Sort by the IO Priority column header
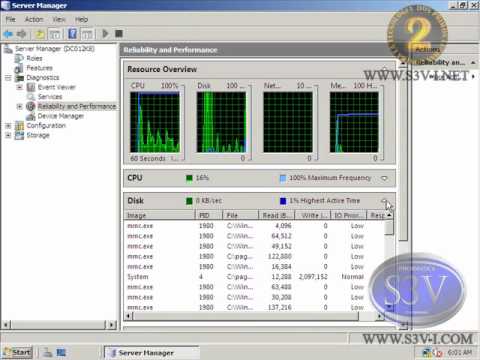The image size is (480, 360). [x=349, y=215]
